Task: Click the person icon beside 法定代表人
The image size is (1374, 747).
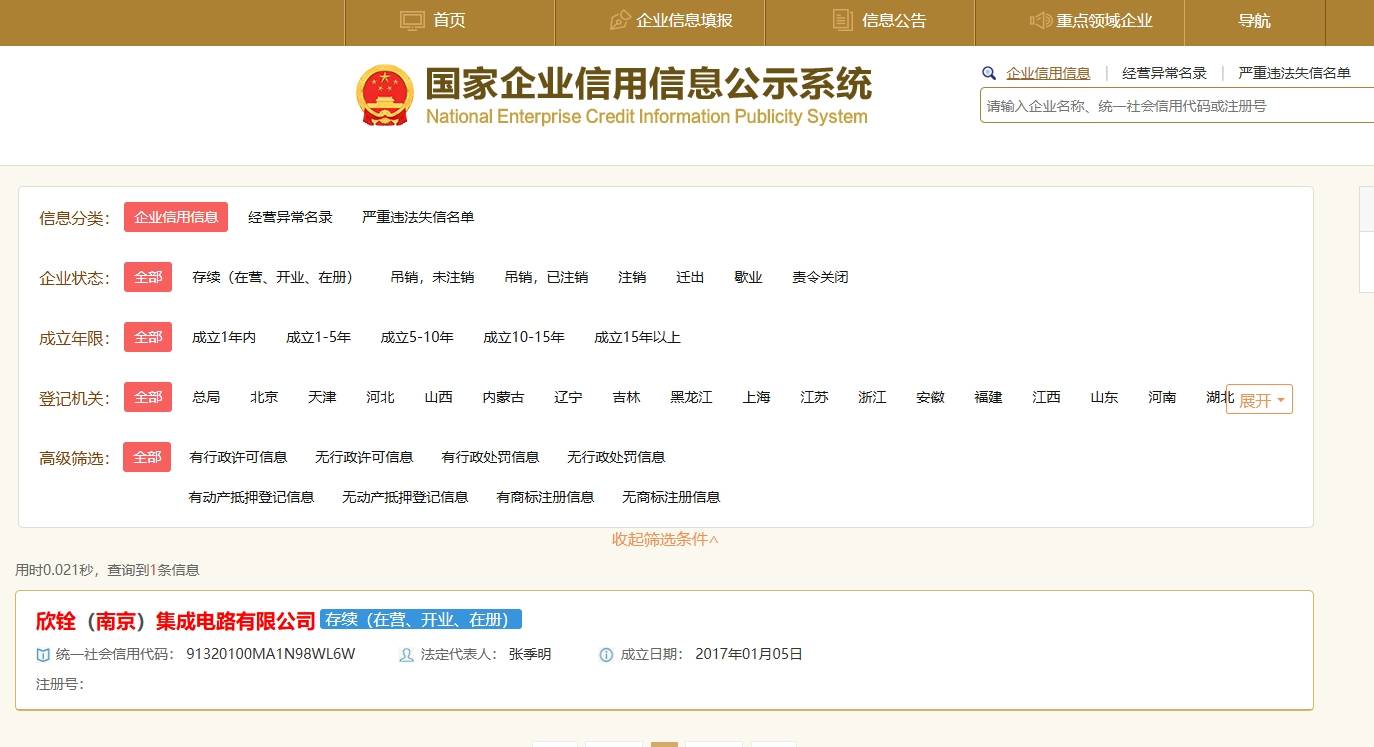Action: pos(406,655)
